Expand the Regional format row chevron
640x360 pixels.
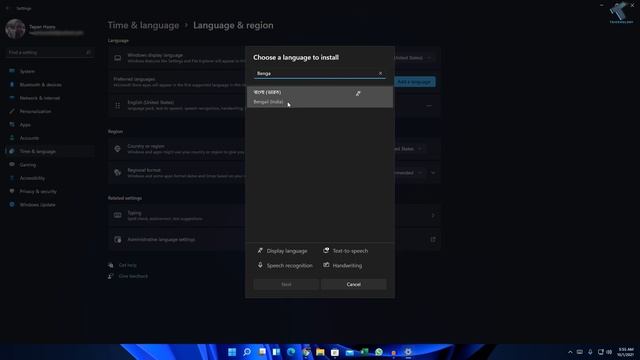coord(433,173)
